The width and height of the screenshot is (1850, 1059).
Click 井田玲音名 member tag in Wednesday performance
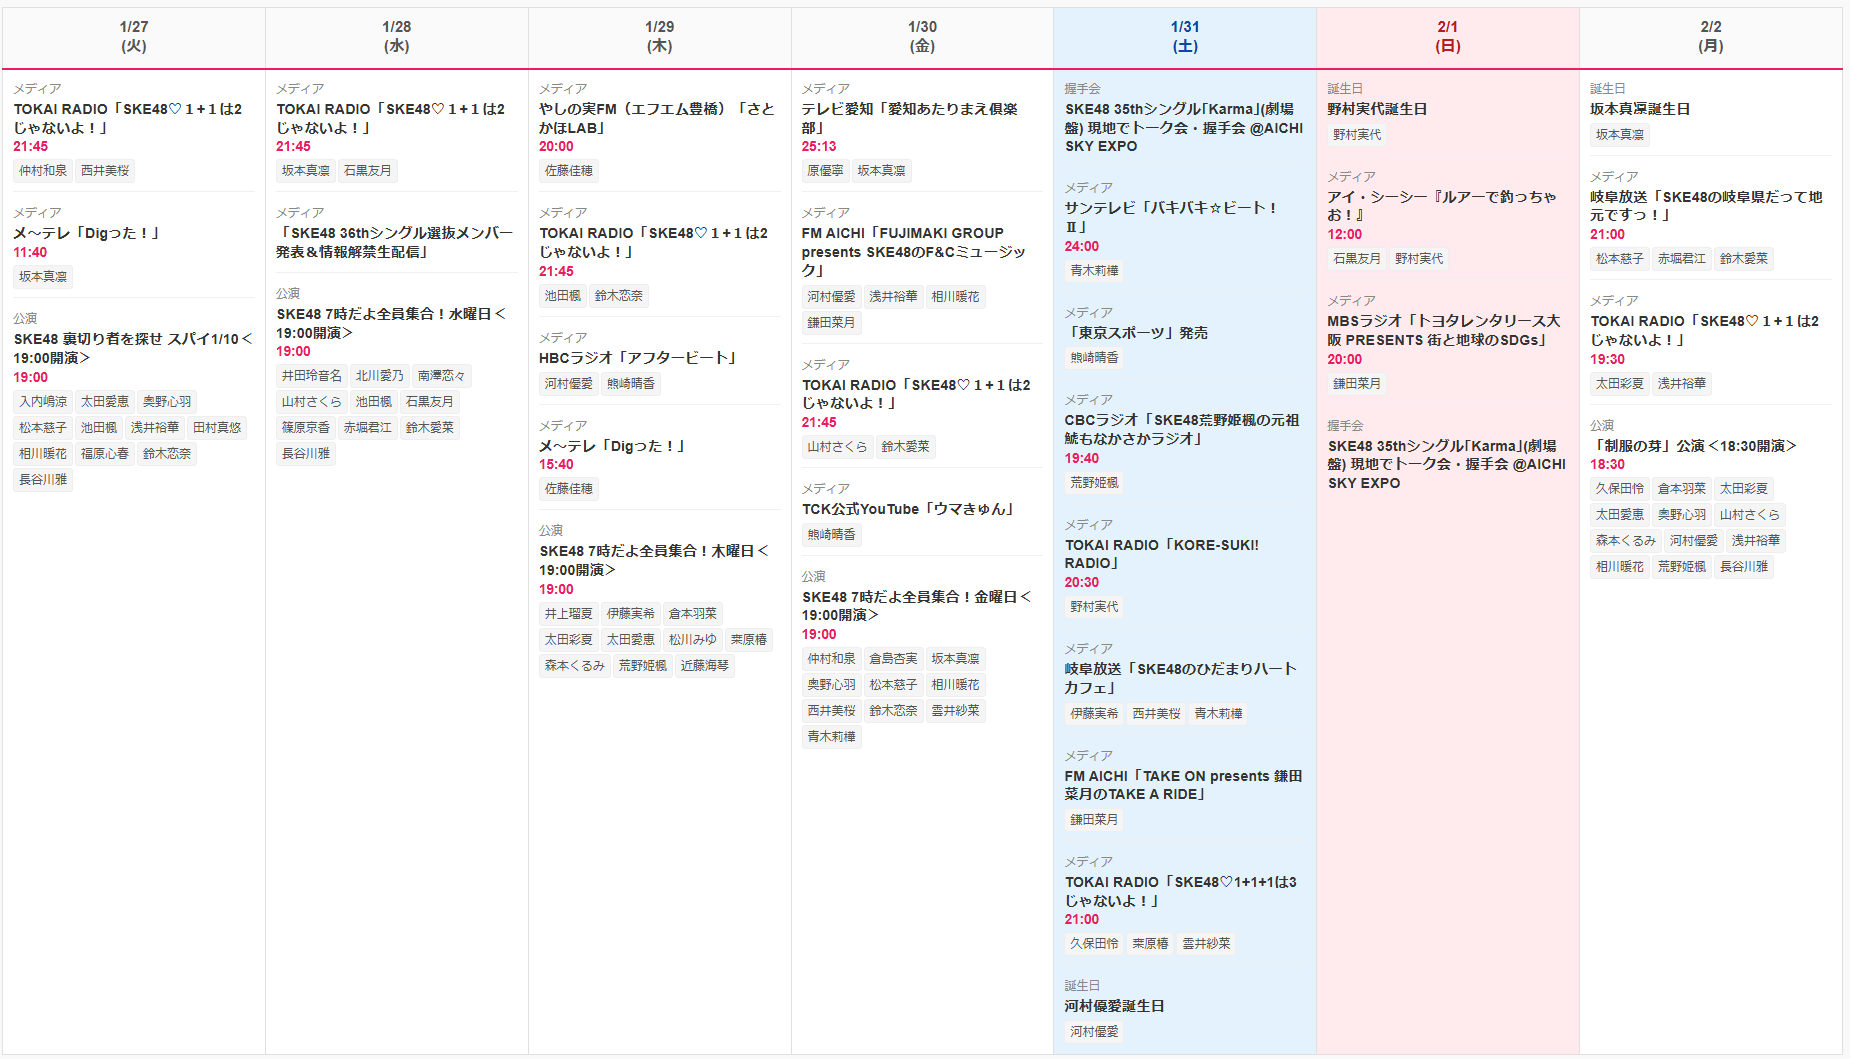[x=312, y=376]
